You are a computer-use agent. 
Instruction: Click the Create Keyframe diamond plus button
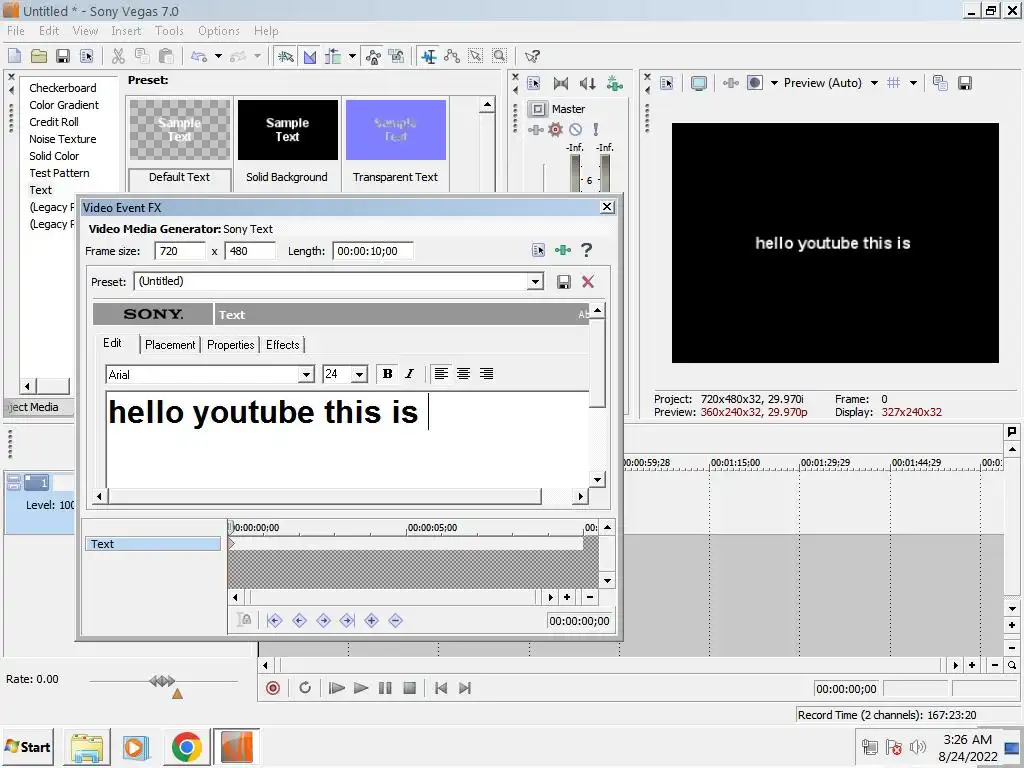(x=372, y=620)
